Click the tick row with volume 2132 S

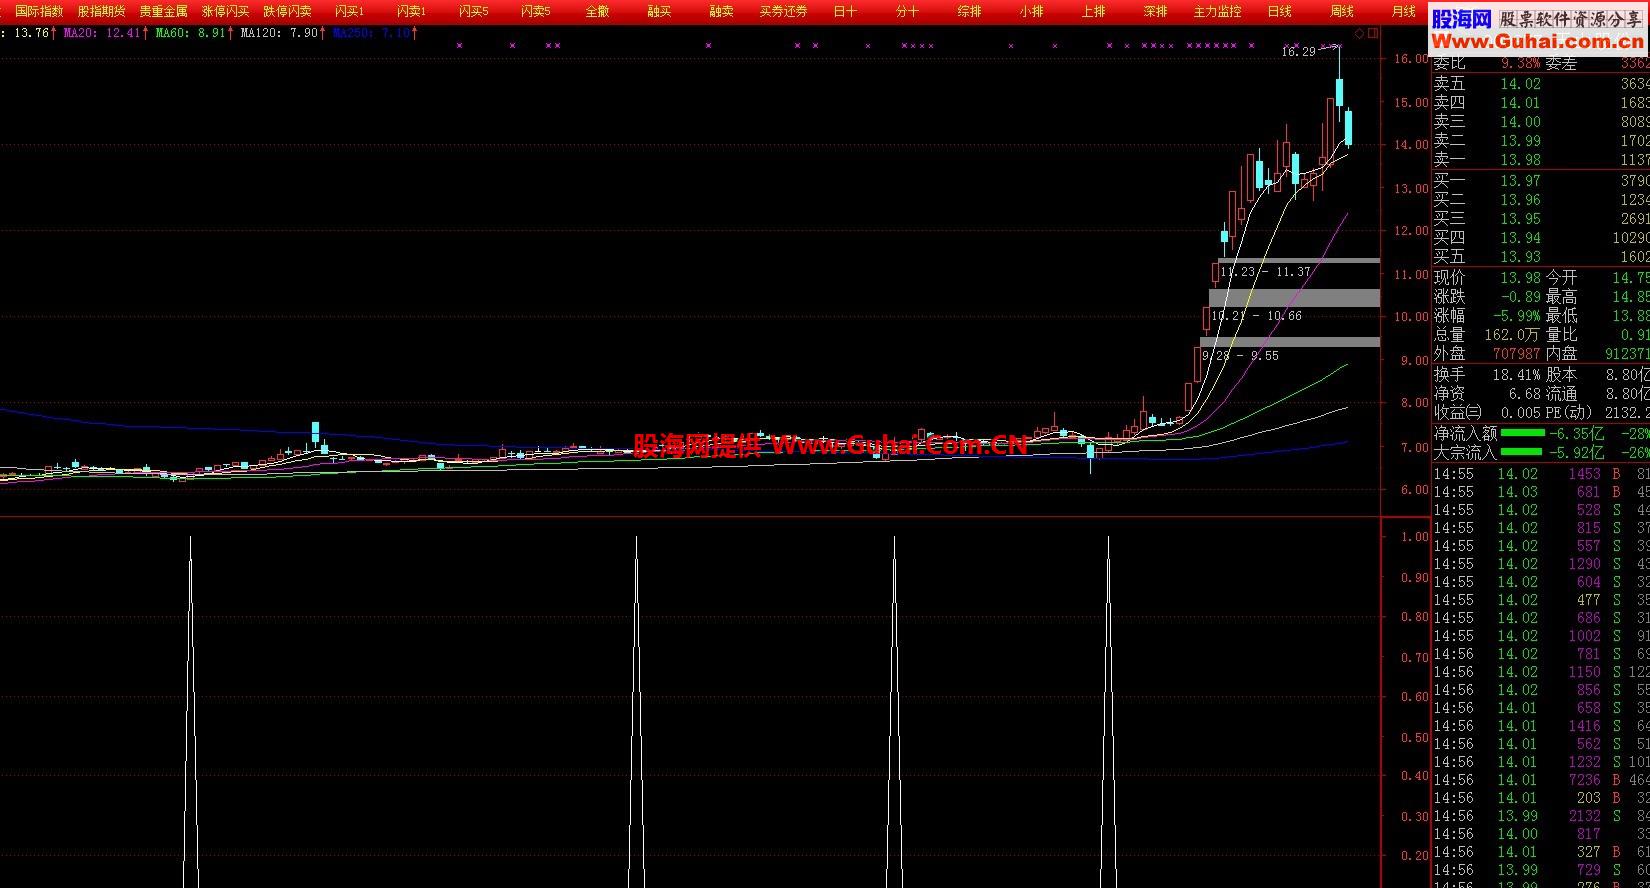tap(1540, 816)
